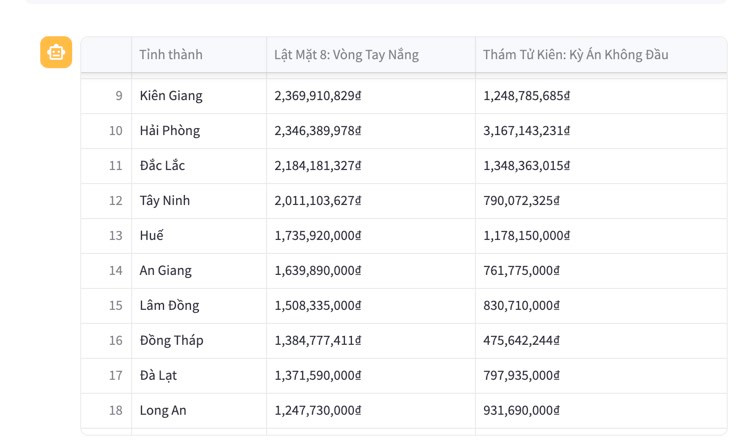Click the orange robot assistant avatar icon
This screenshot has height=442, width=740.
click(x=56, y=52)
